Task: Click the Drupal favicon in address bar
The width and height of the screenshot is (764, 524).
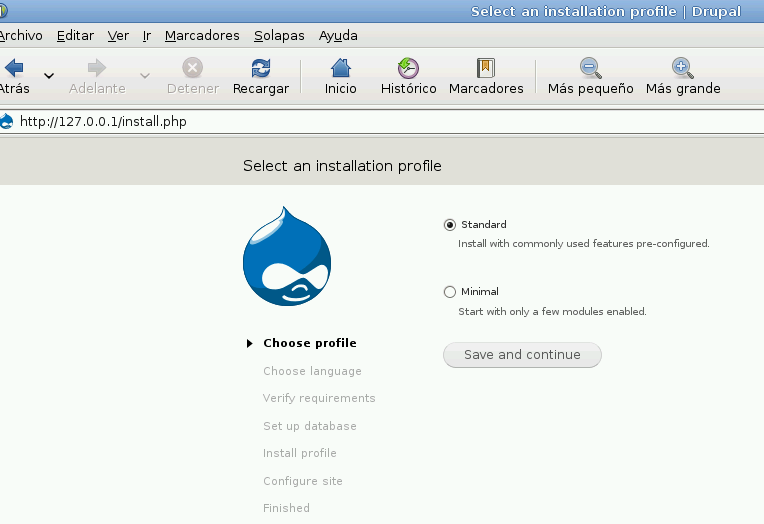Action: (x=6, y=121)
